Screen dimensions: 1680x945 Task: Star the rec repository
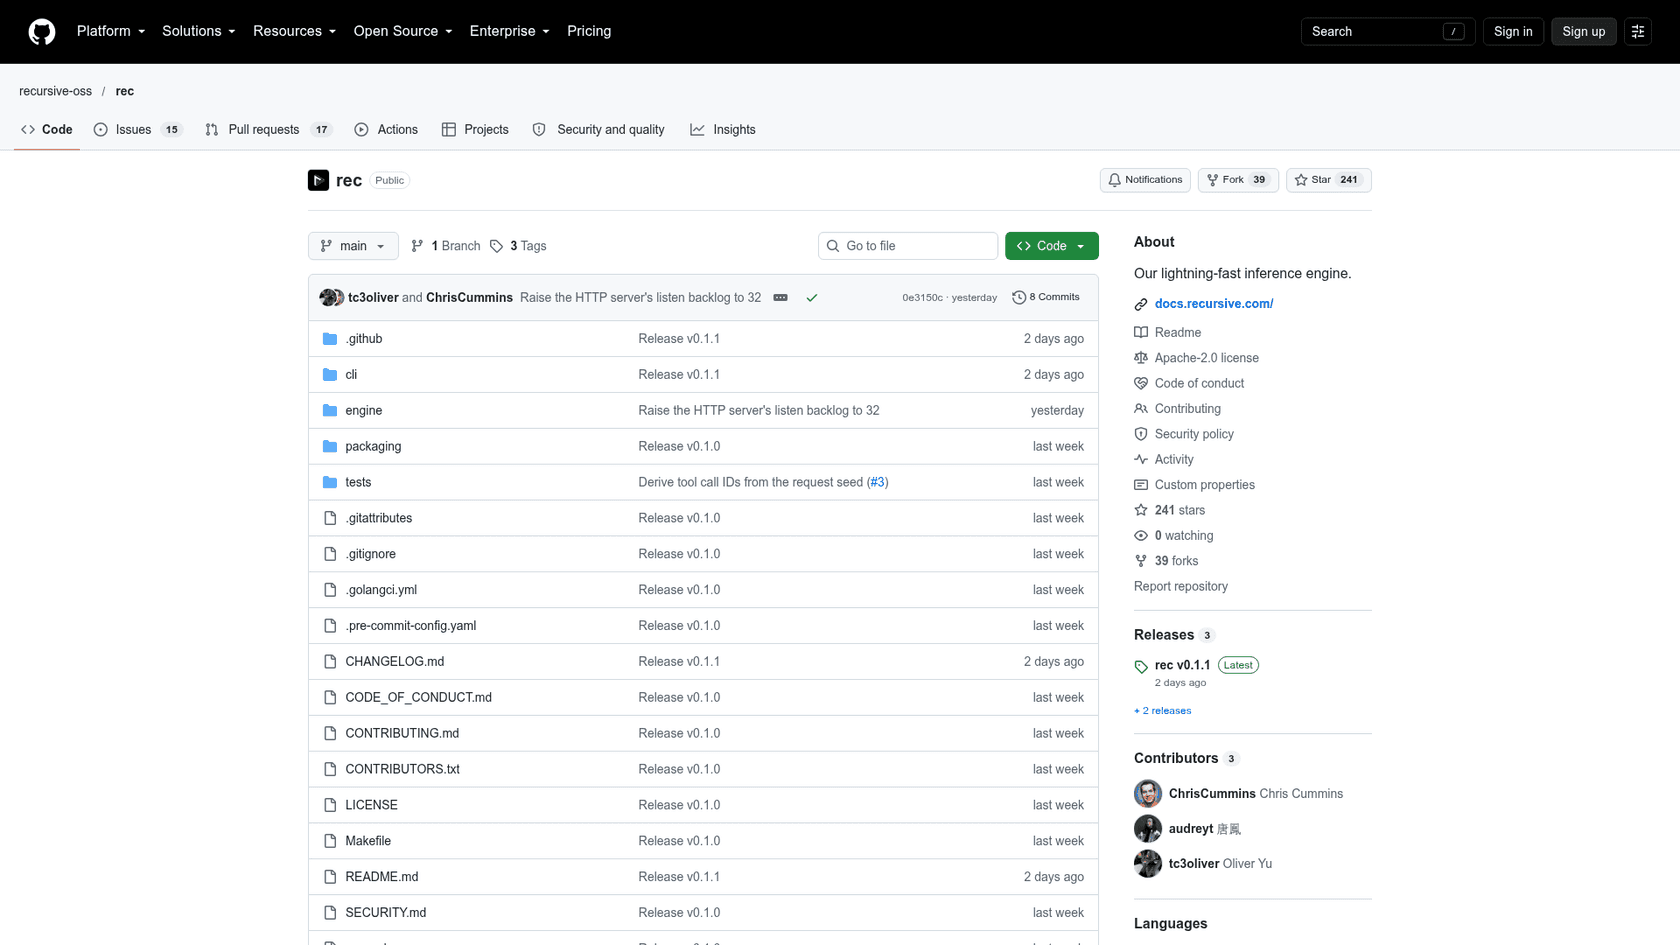pyautogui.click(x=1328, y=180)
